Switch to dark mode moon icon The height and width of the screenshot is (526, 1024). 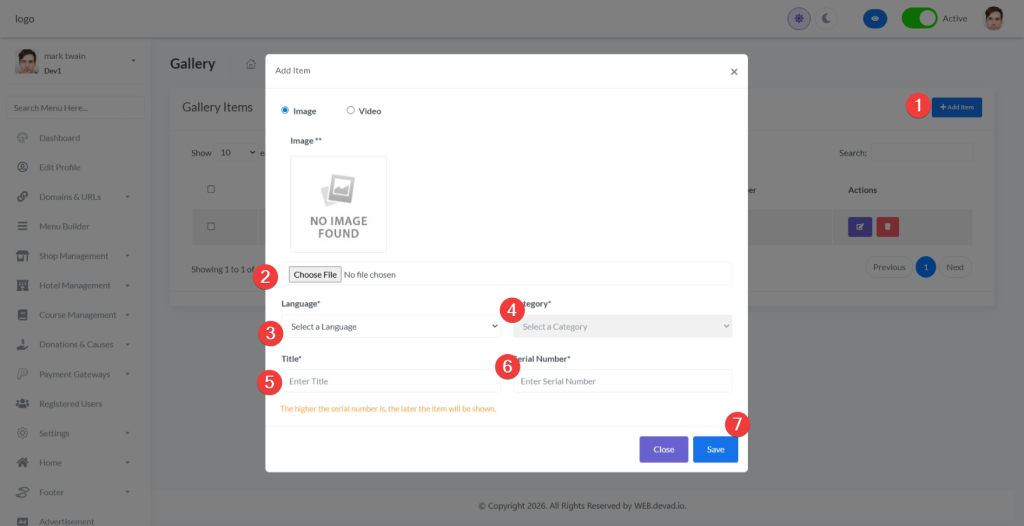[x=826, y=18]
